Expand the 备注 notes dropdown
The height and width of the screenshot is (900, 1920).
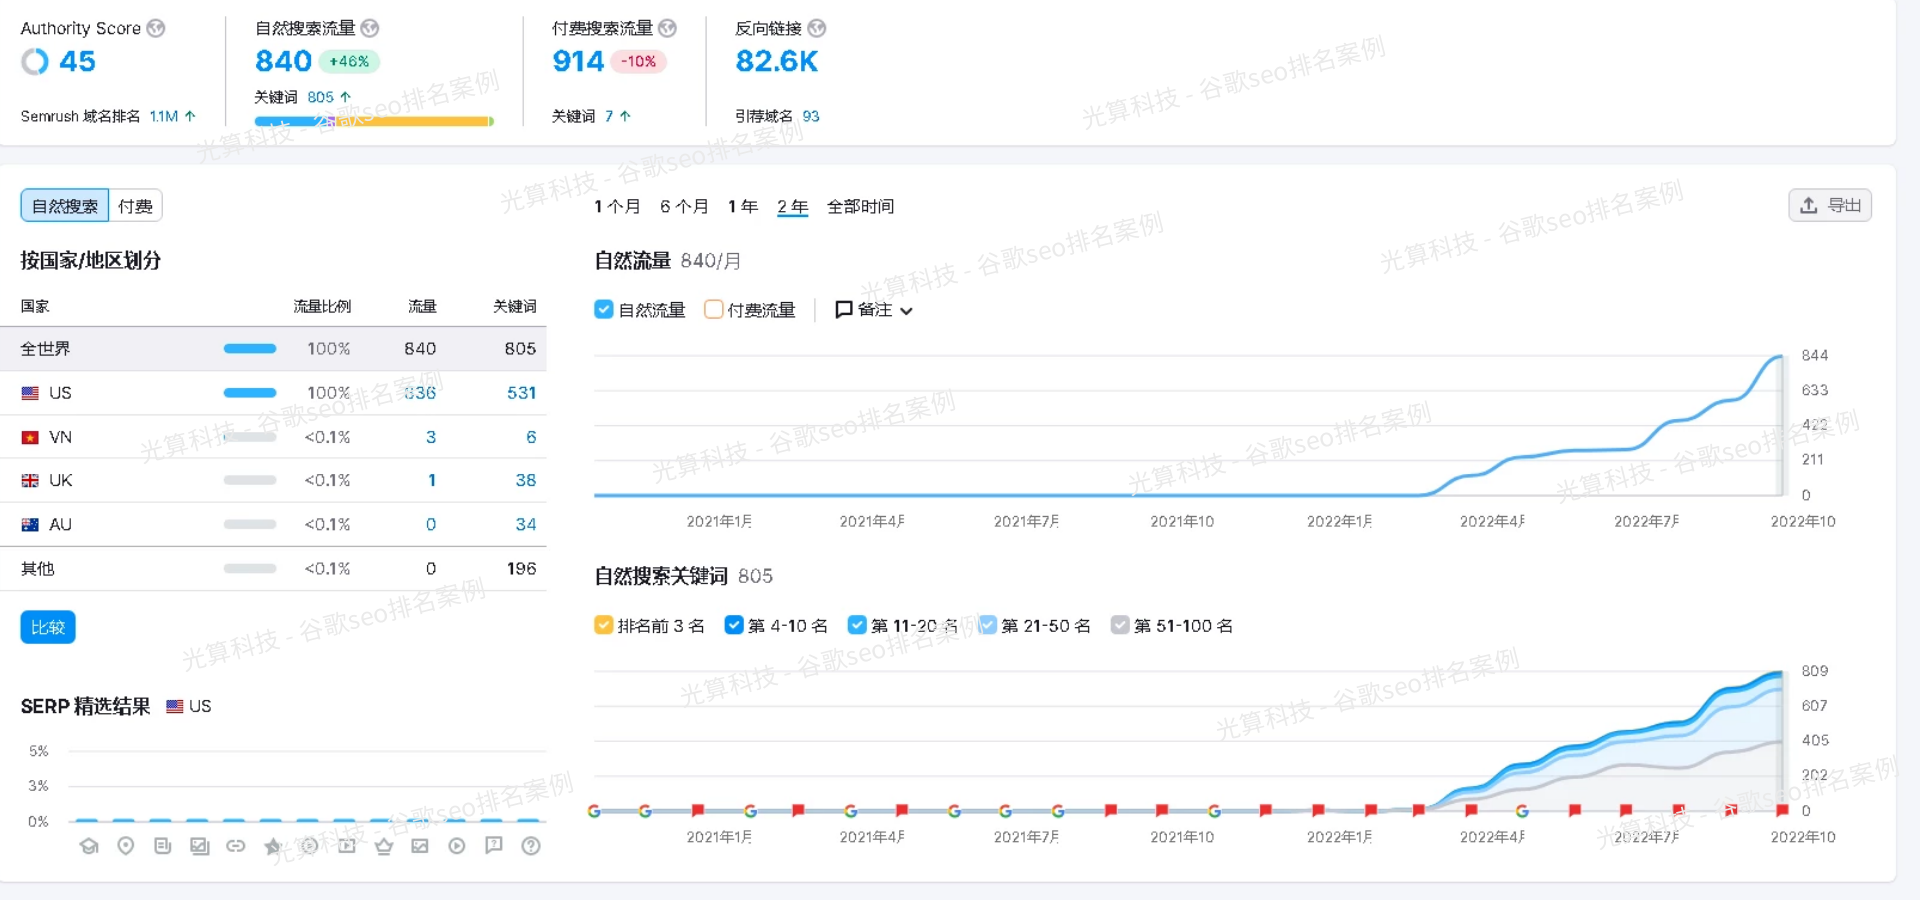(874, 310)
